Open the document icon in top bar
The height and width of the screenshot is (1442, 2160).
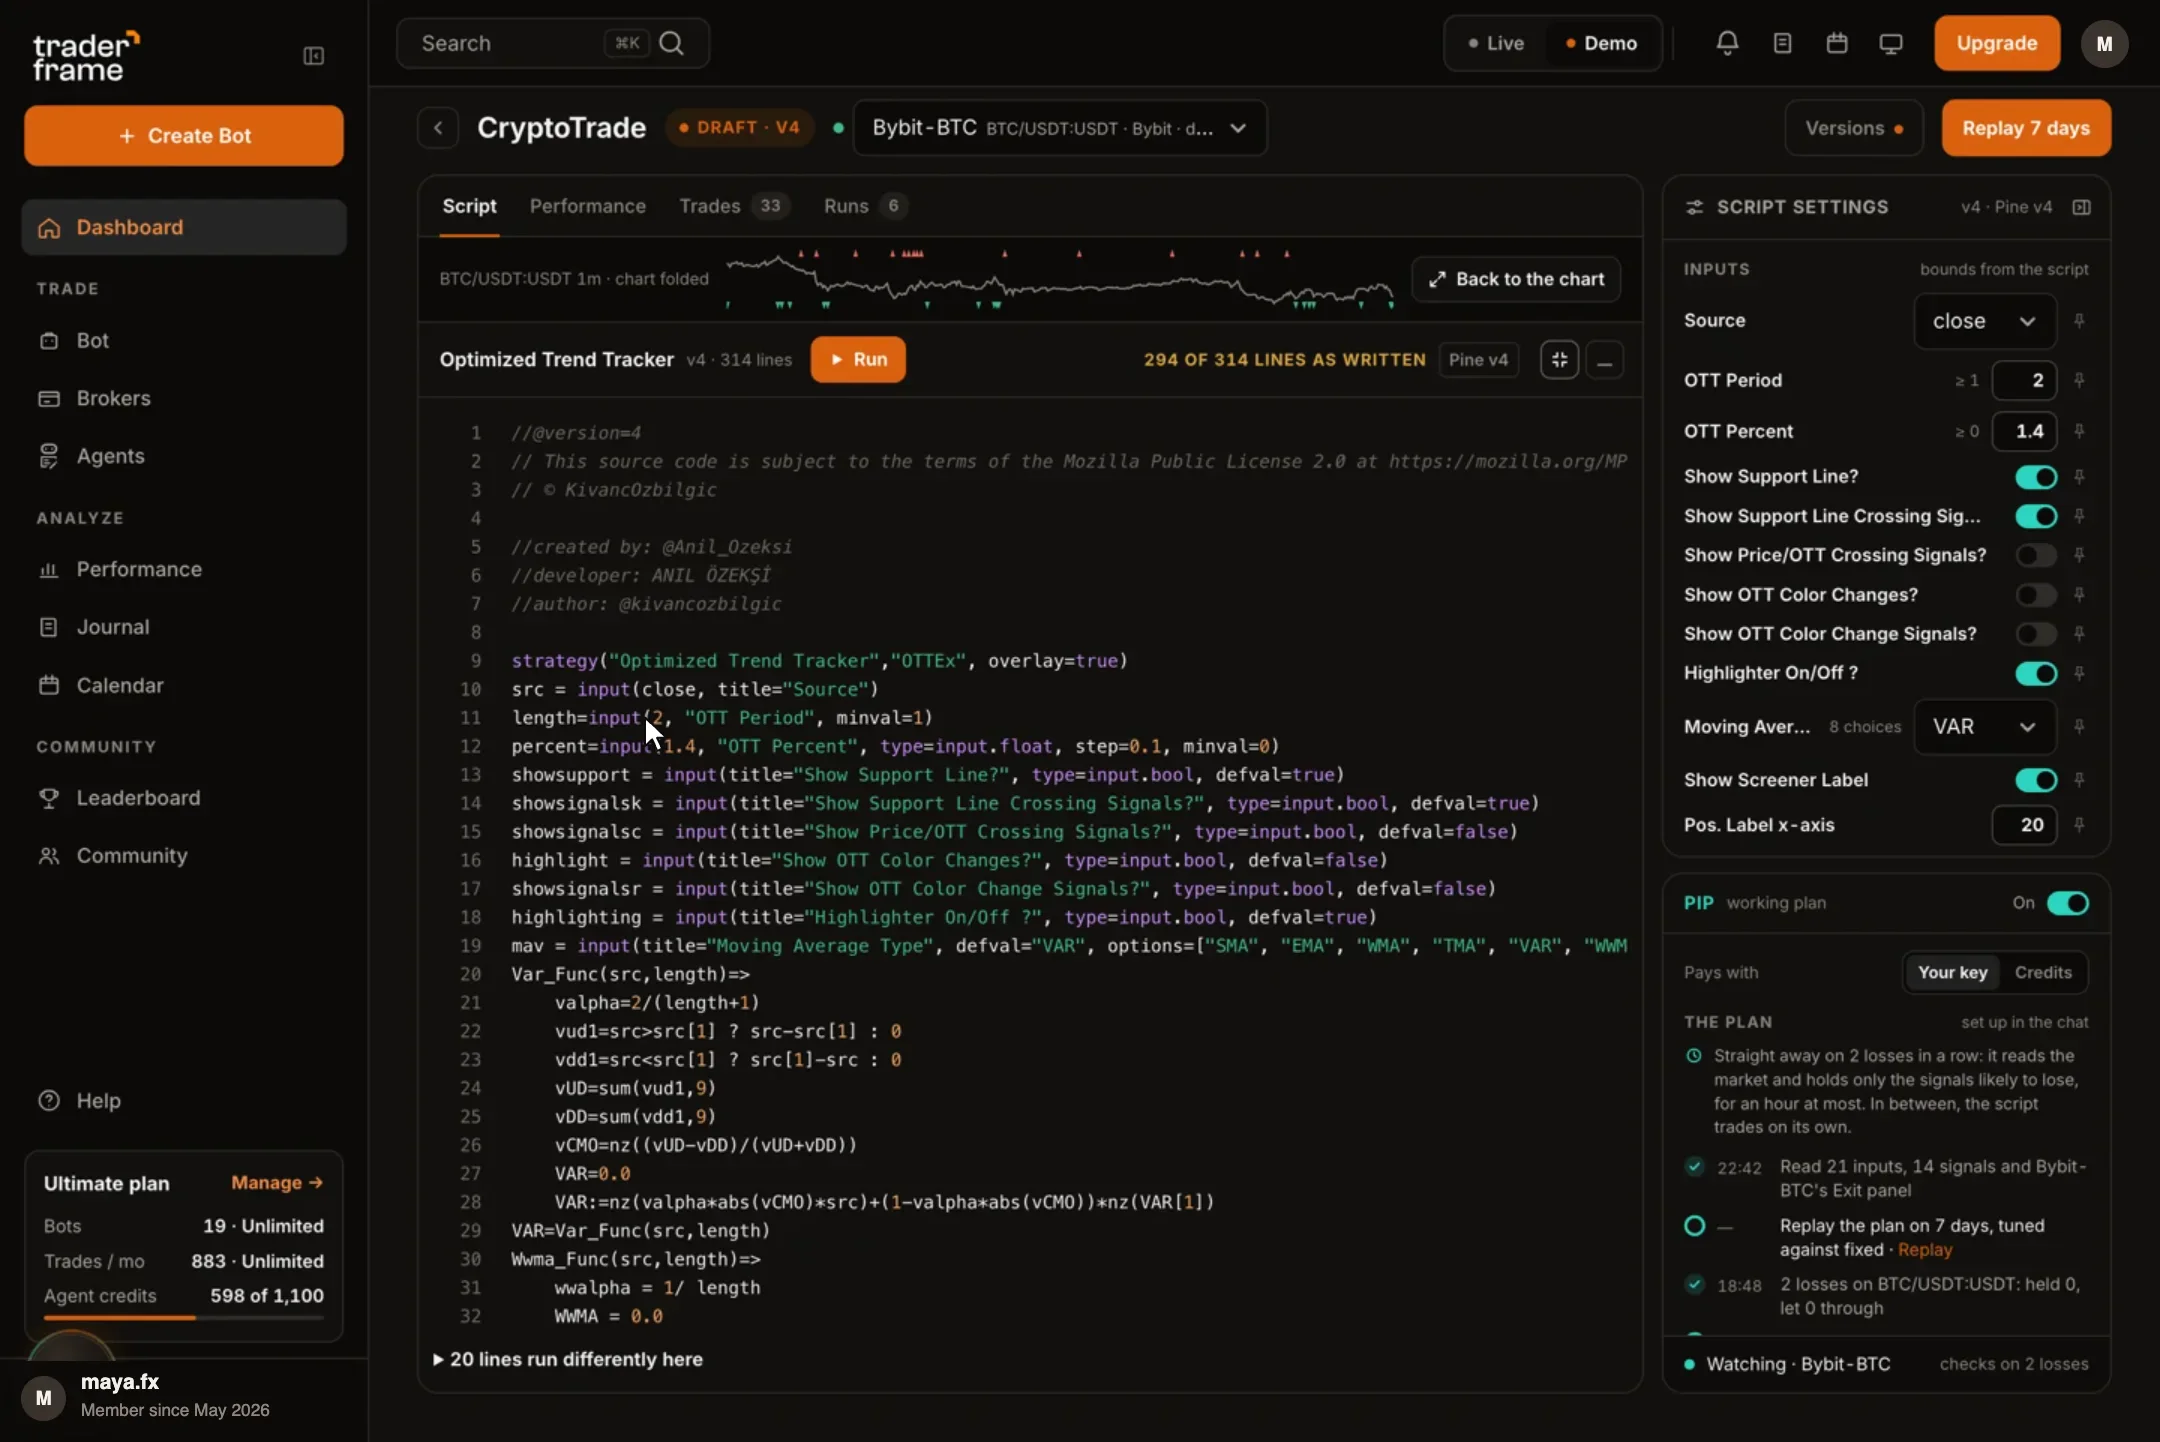pyautogui.click(x=1782, y=43)
